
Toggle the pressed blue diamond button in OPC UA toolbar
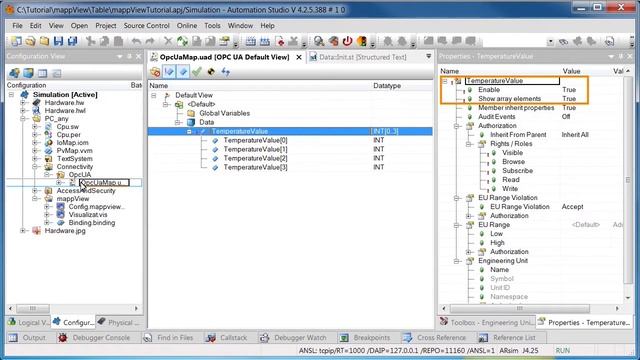[183, 72]
